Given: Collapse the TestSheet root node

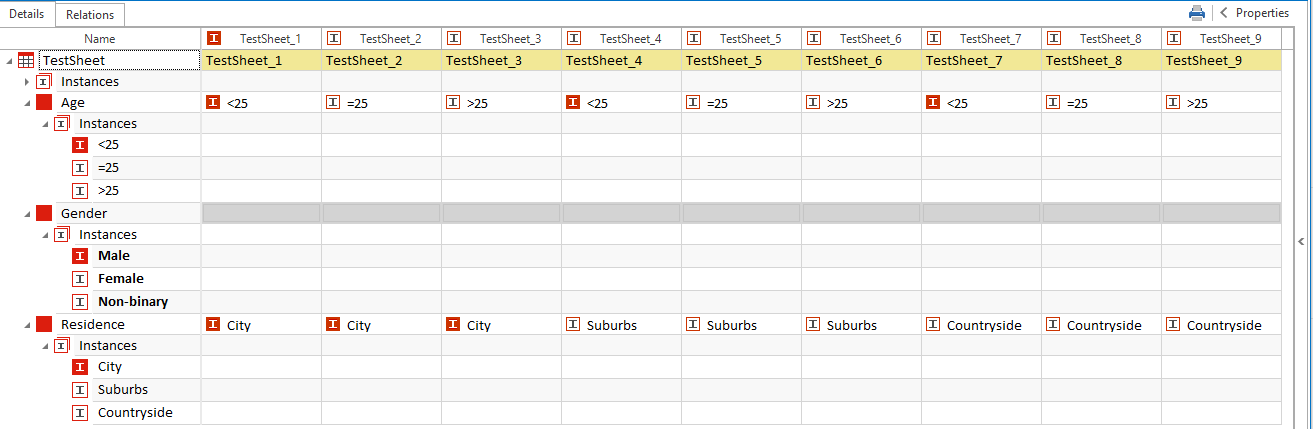Looking at the screenshot, I should (x=9, y=61).
